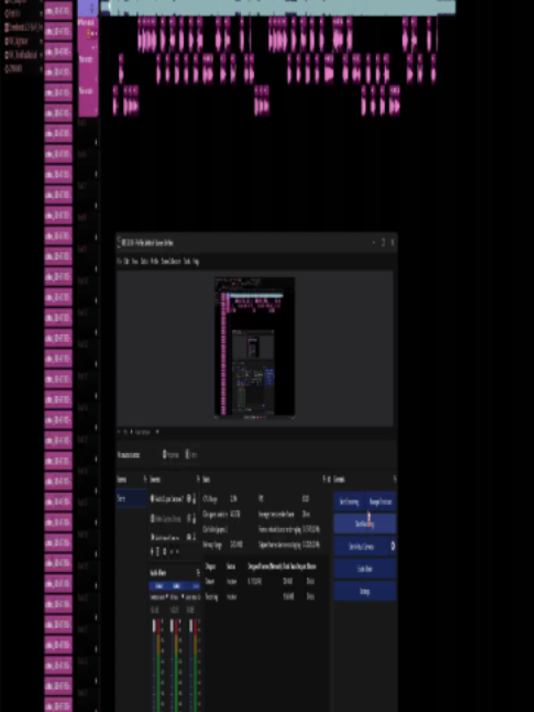Toggle lock icon of first source
The image size is (534, 712).
[x=194, y=499]
